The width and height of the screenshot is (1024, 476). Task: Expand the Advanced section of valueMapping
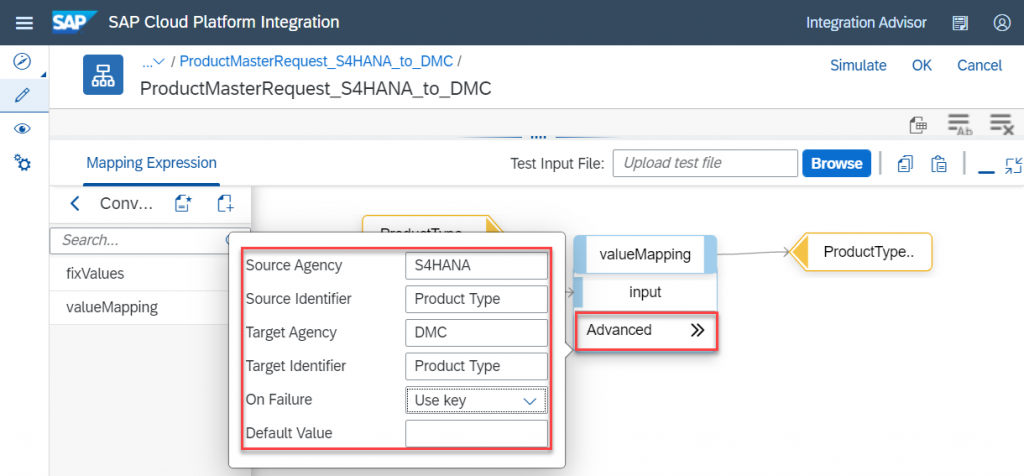click(646, 330)
